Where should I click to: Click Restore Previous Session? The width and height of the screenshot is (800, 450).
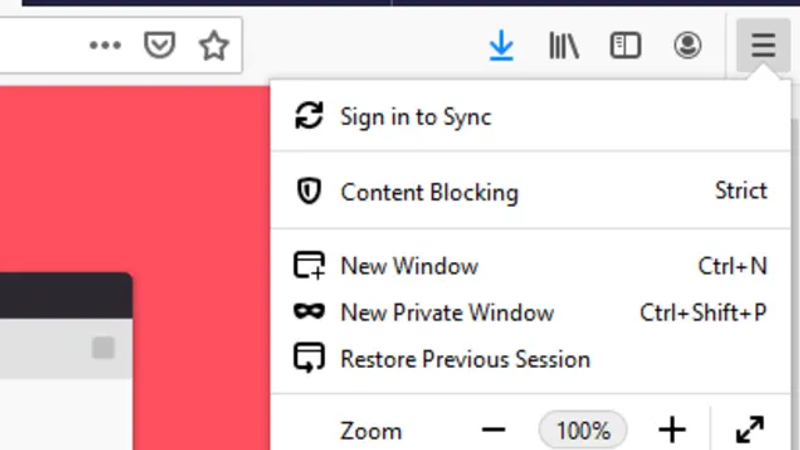[465, 358]
